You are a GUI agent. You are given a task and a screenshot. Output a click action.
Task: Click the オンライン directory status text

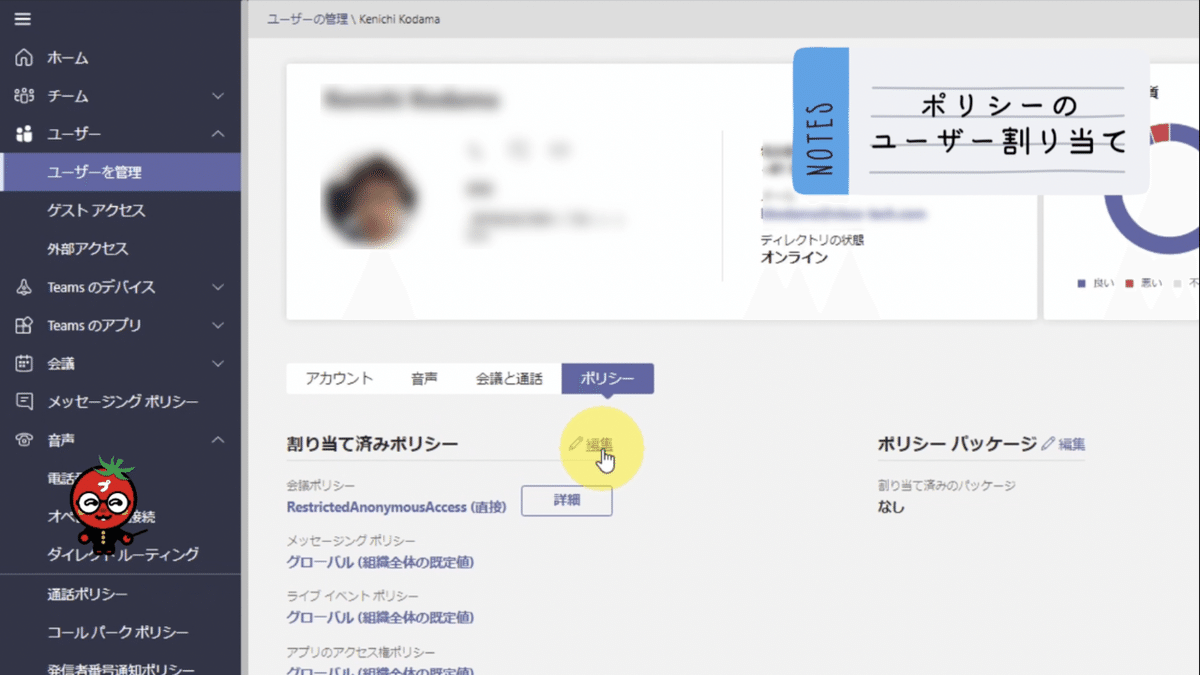794,257
